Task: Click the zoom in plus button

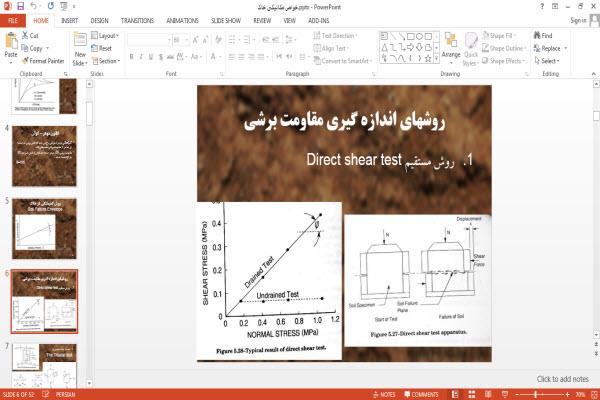Action: (567, 394)
